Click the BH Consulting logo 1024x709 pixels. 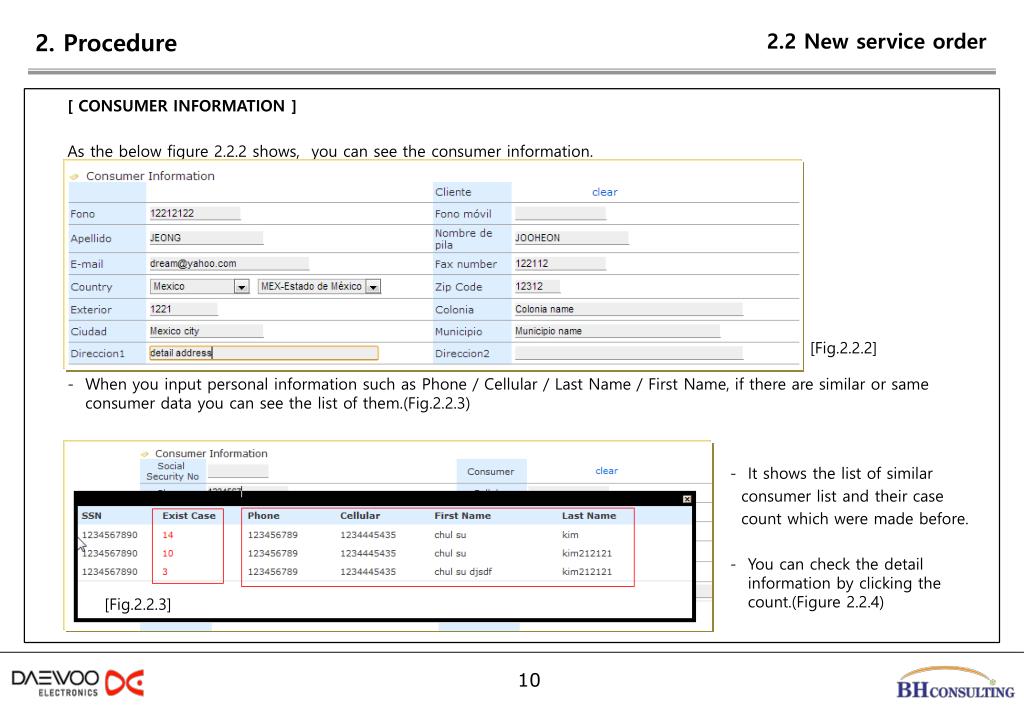pyautogui.click(x=955, y=683)
